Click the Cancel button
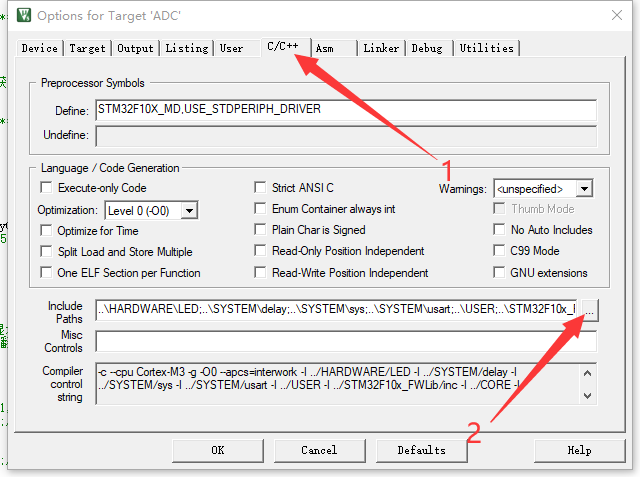The width and height of the screenshot is (640, 477). (x=319, y=450)
